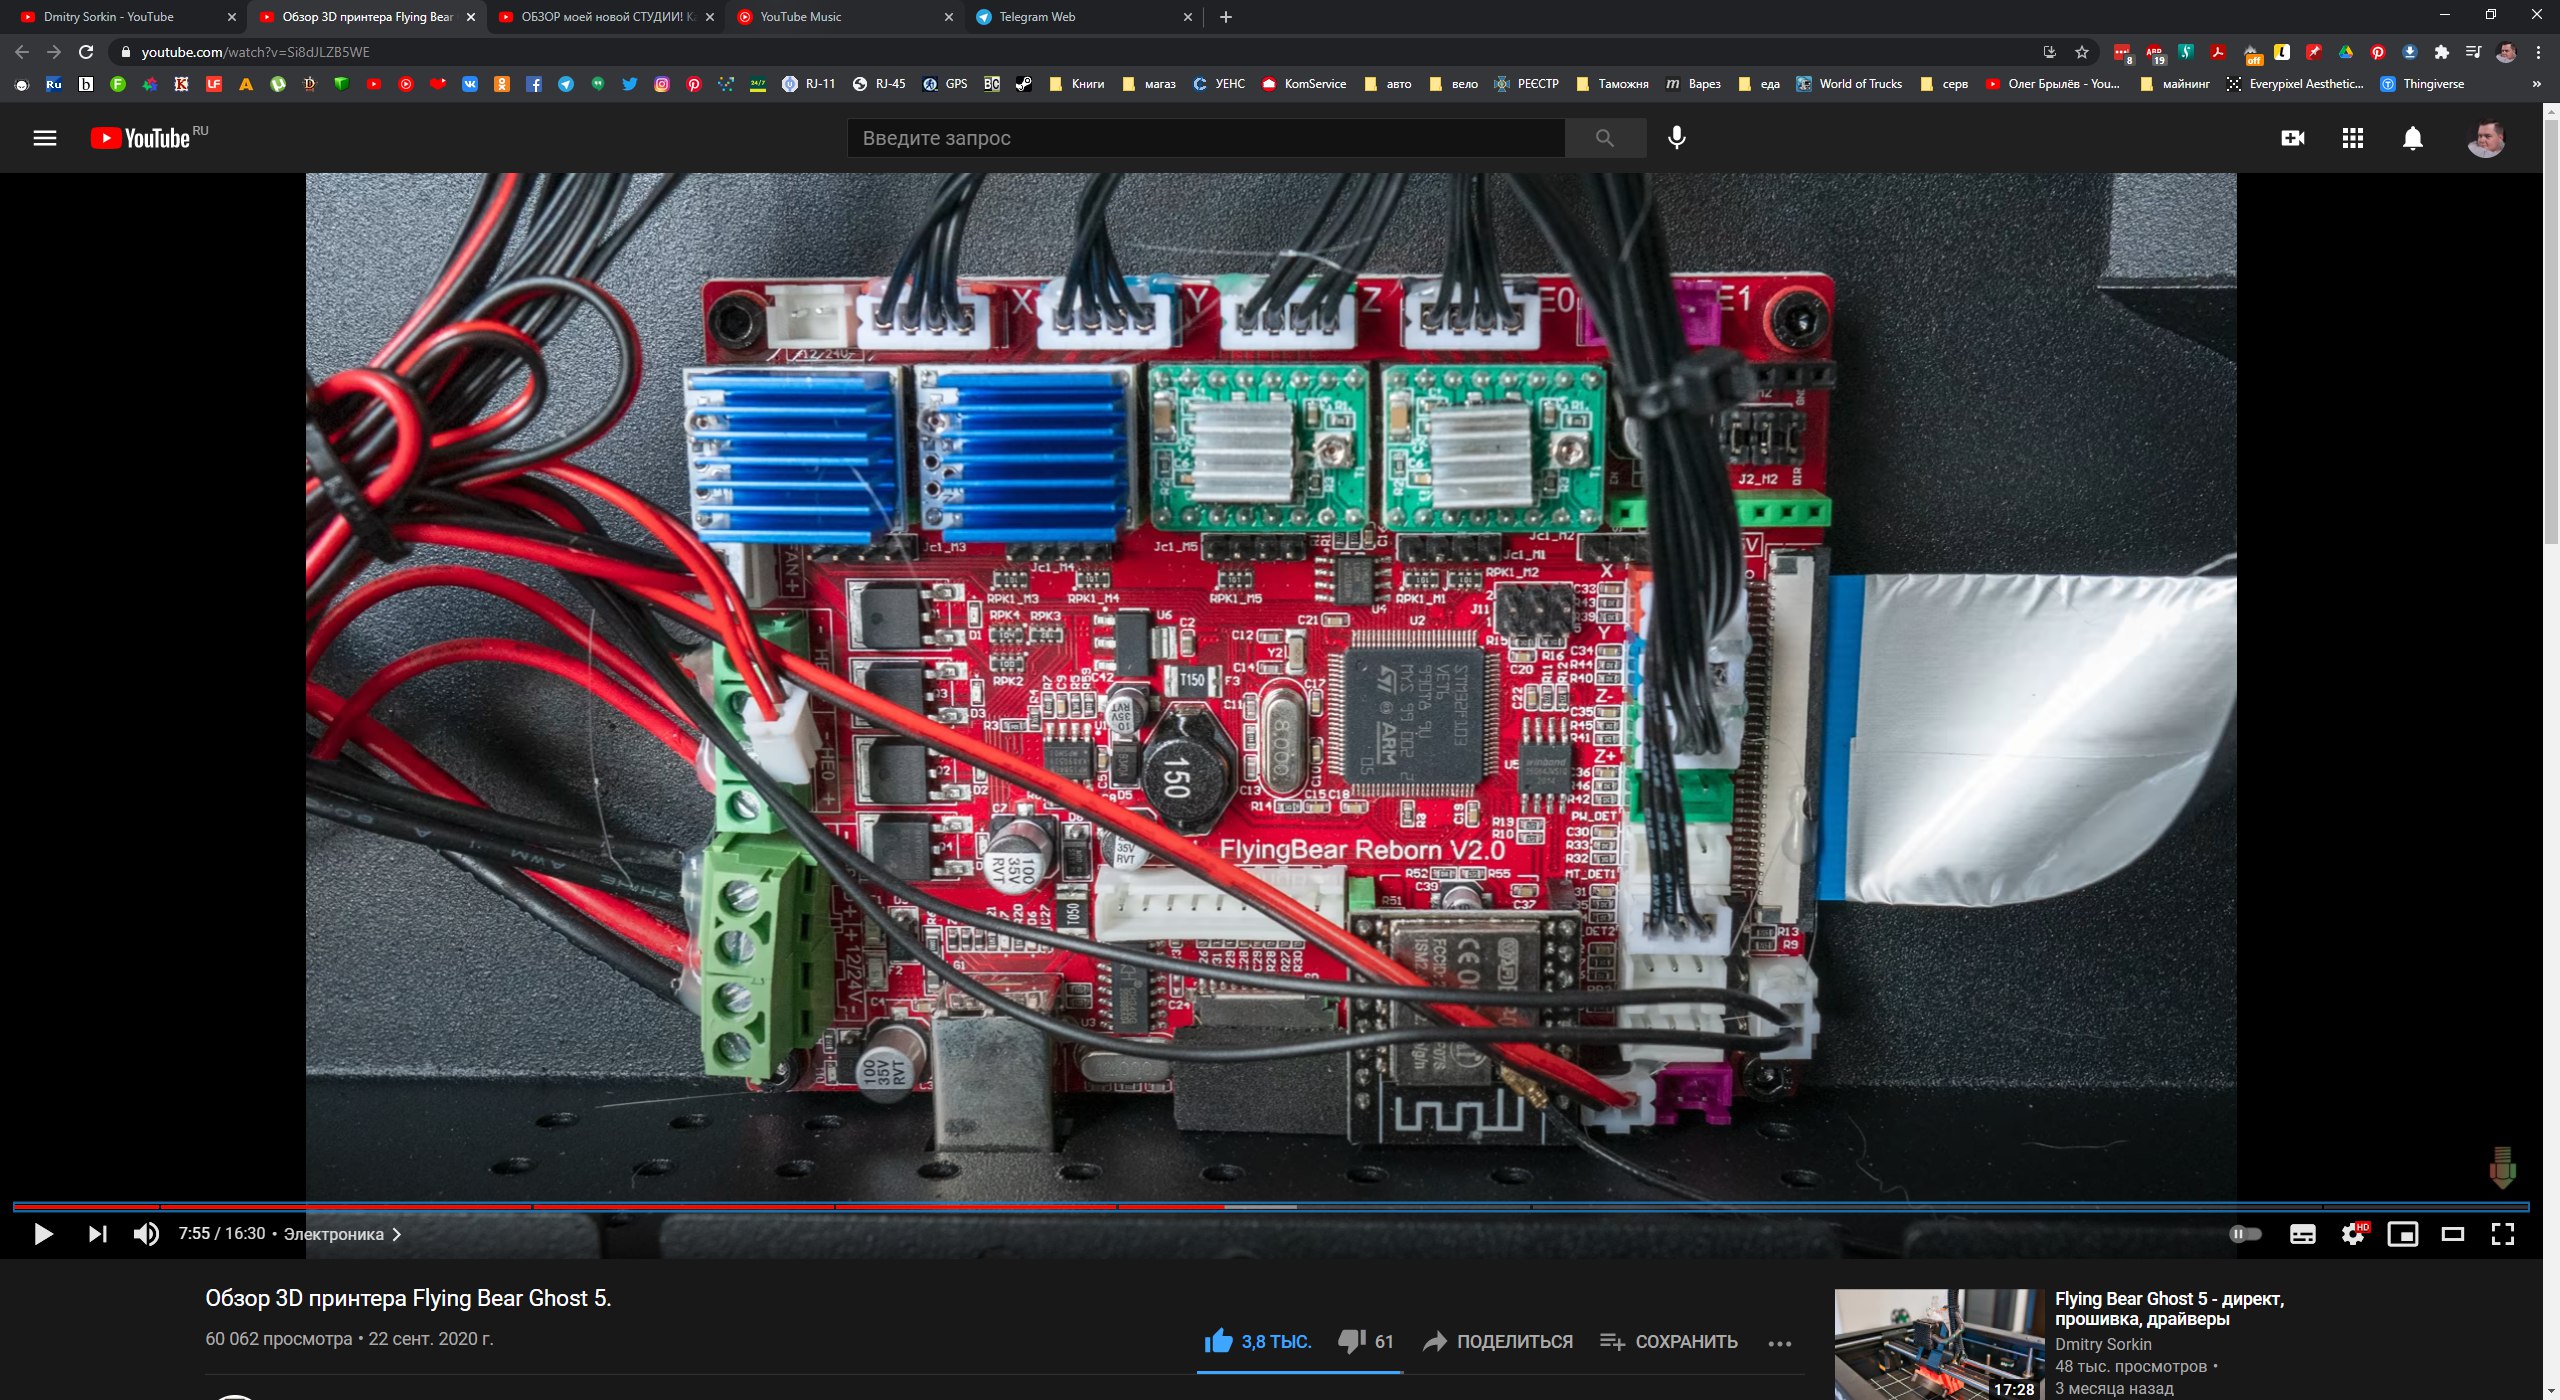Open recommended Flying Bear Ghost 5 thumbnail
Viewport: 2560px width, 1400px height.
tap(1939, 1345)
